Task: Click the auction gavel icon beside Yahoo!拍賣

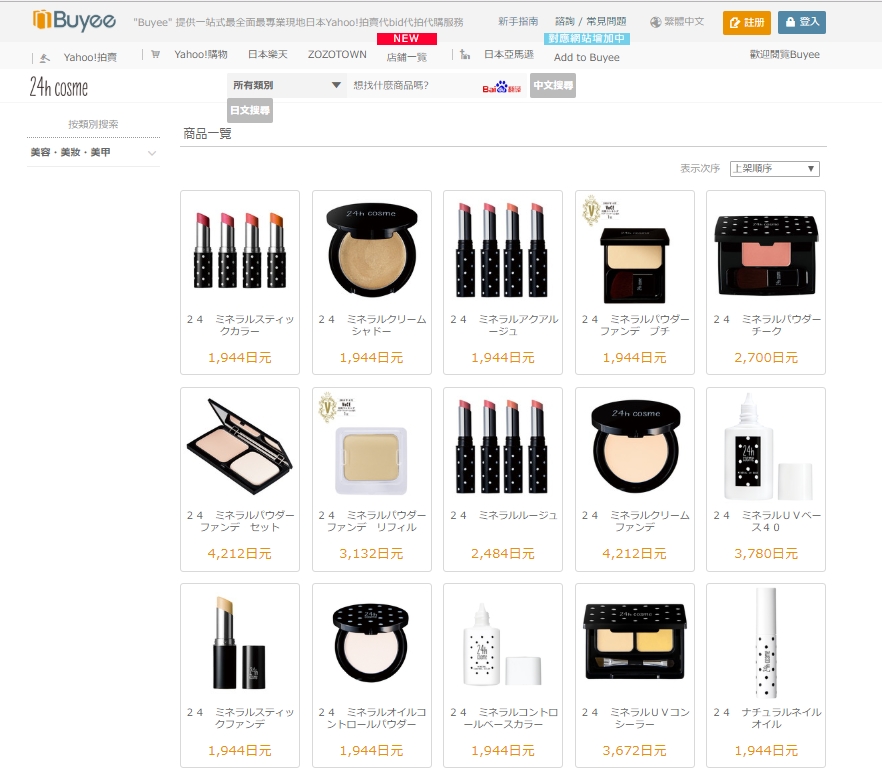Action: point(42,57)
